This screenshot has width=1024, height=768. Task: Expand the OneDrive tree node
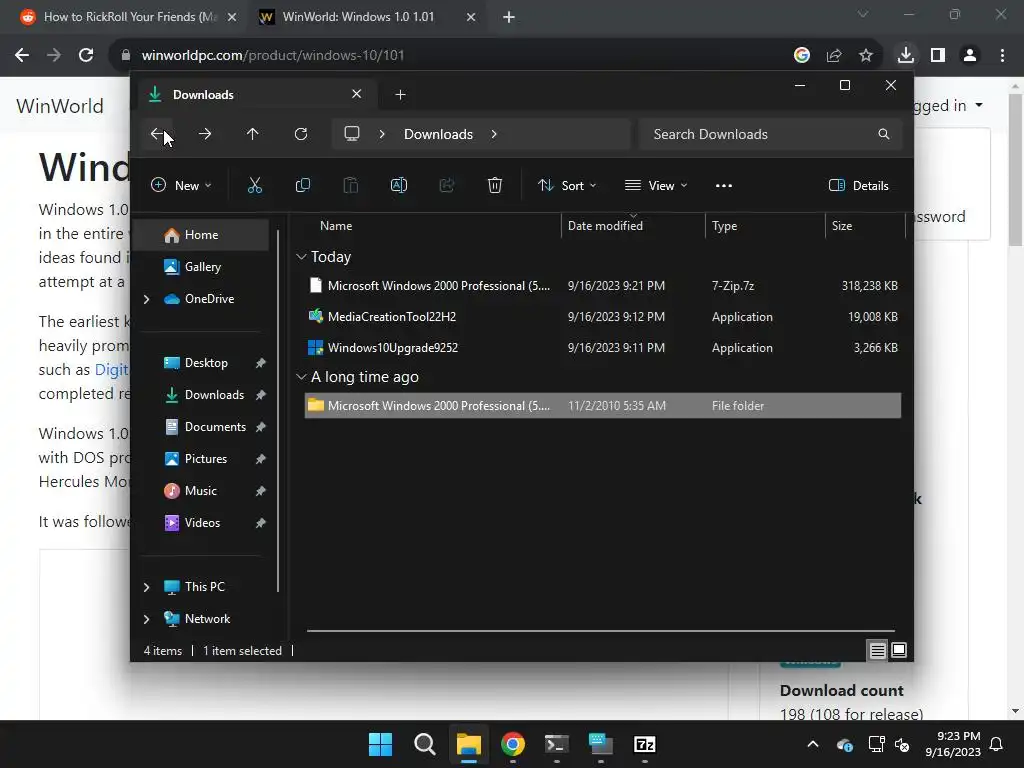click(146, 299)
